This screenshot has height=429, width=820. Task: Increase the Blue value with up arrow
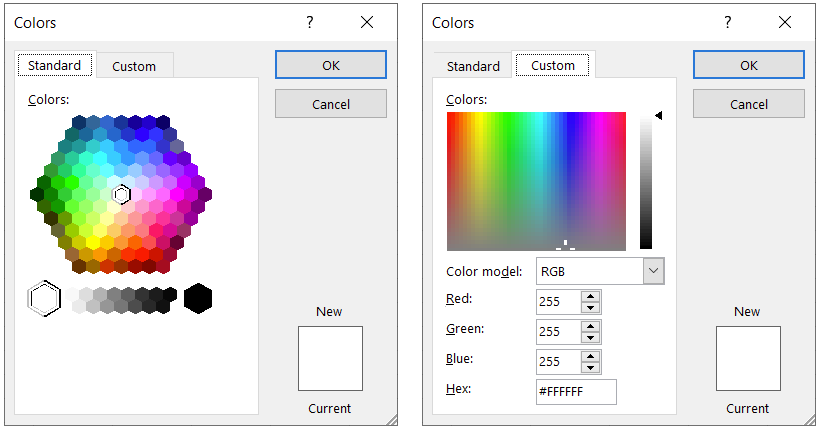(591, 356)
